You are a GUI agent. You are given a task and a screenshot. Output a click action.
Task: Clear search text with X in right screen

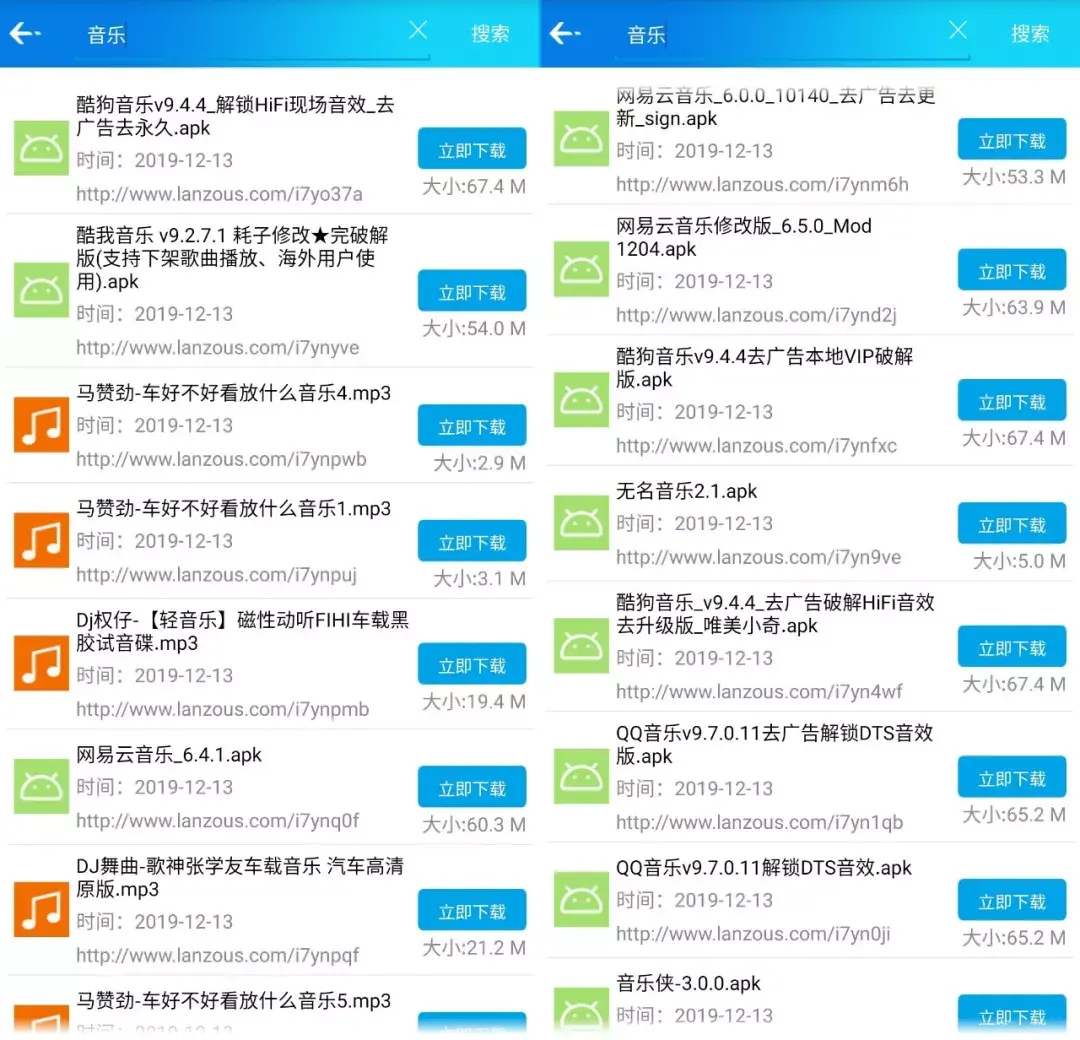[x=957, y=30]
